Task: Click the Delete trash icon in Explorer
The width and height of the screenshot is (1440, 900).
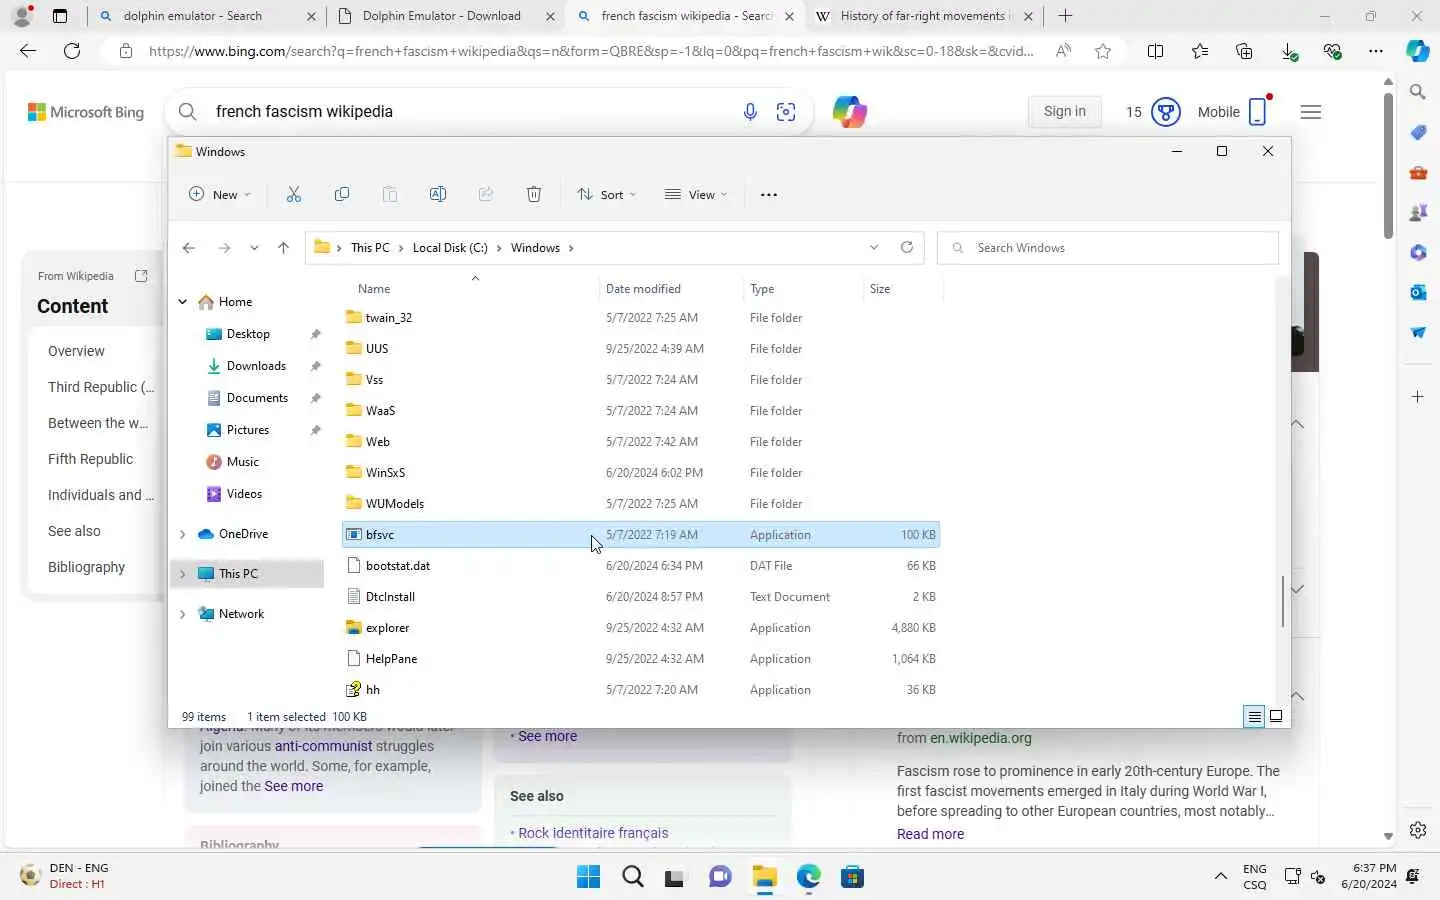Action: coord(534,195)
